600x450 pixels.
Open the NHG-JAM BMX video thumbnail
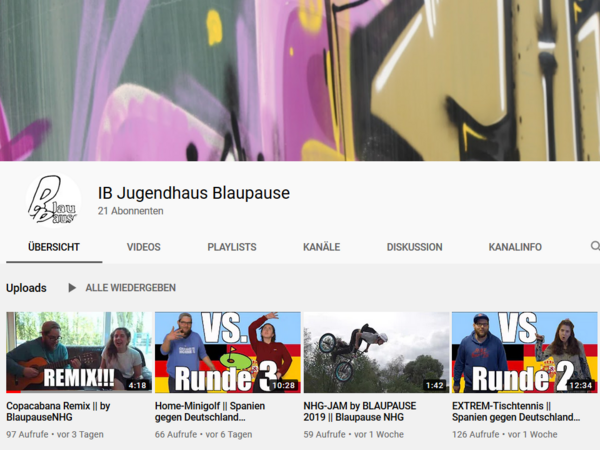[377, 352]
